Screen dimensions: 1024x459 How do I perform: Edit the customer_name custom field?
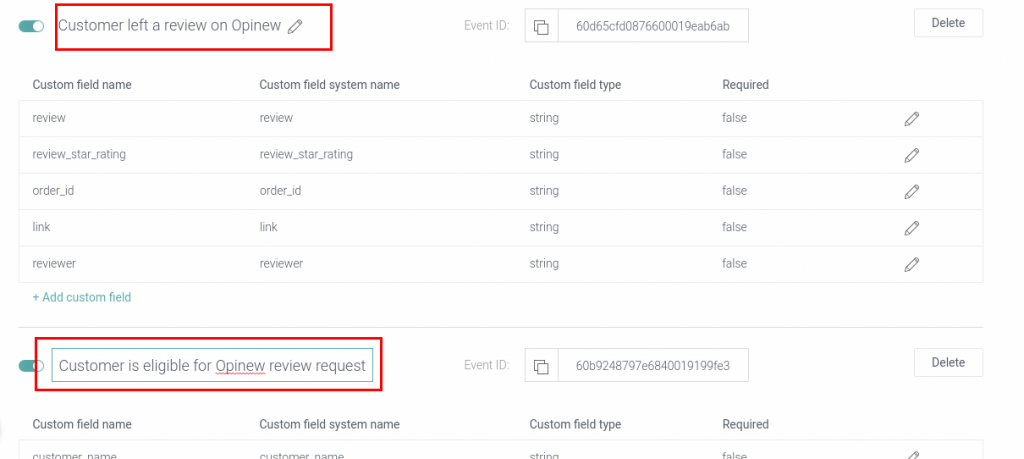click(x=912, y=455)
